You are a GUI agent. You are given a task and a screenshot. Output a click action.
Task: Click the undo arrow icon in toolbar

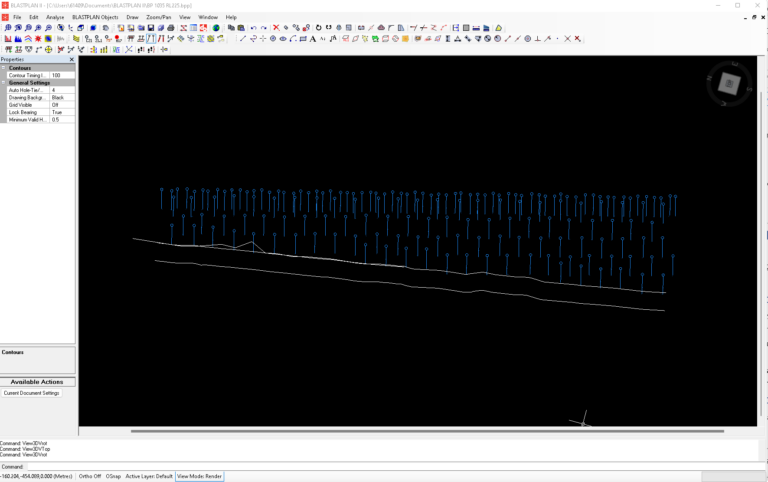[252, 28]
